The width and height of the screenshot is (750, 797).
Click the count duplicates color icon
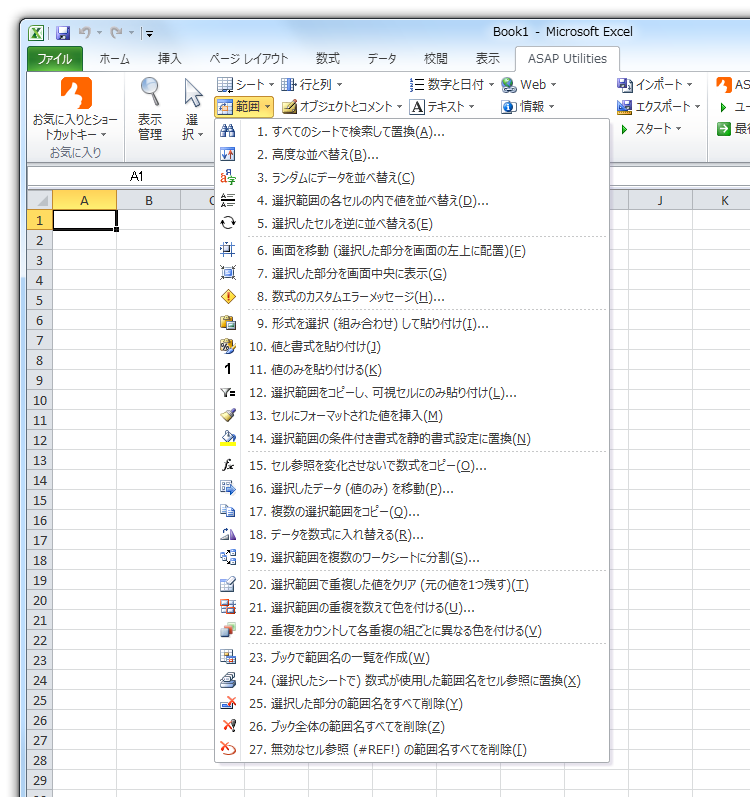228,607
